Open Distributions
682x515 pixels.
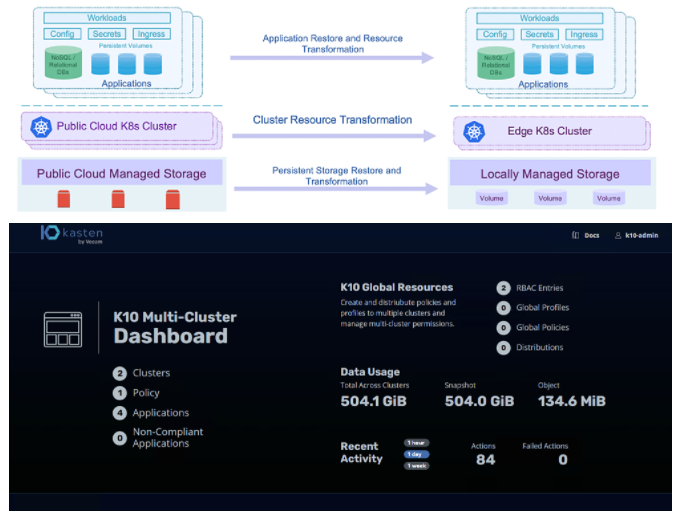coord(539,348)
